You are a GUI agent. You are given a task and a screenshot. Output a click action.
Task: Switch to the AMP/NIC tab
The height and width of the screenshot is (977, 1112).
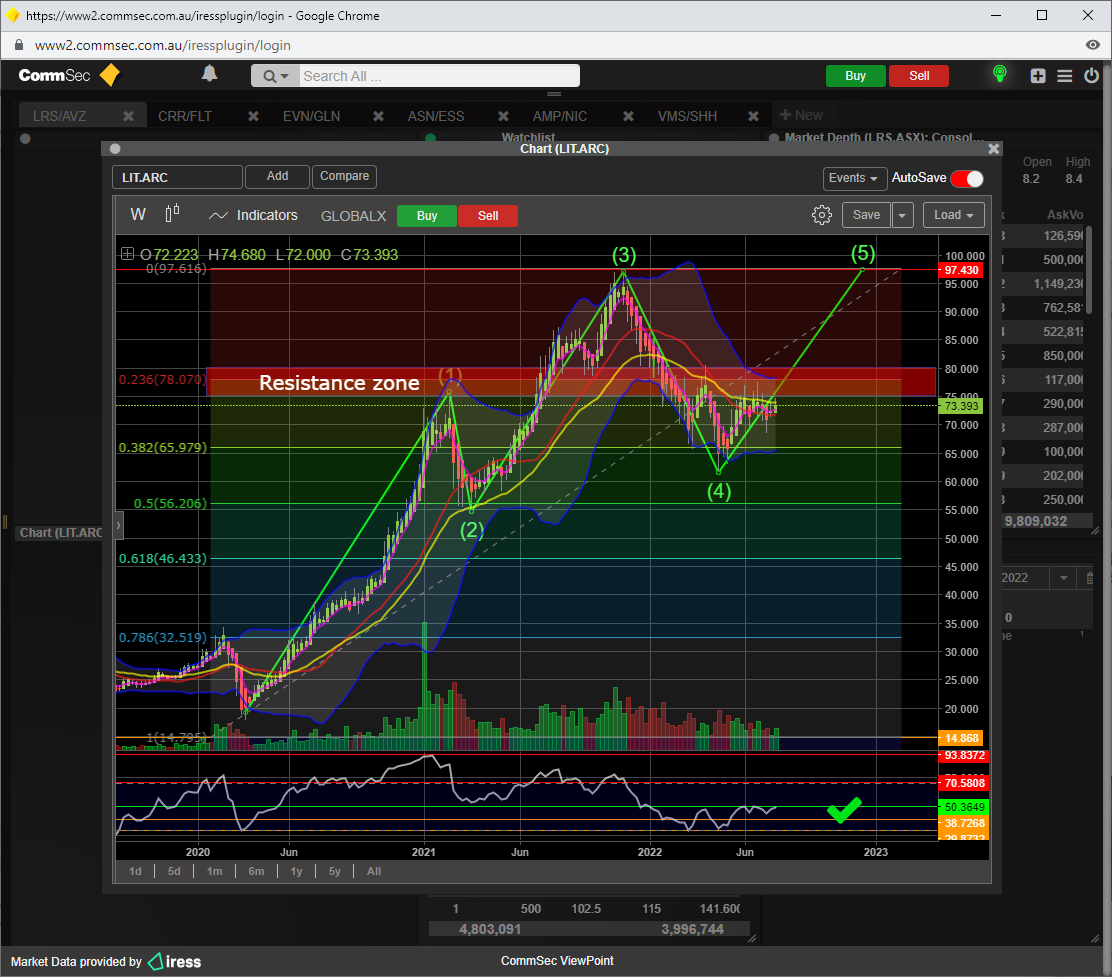point(560,116)
